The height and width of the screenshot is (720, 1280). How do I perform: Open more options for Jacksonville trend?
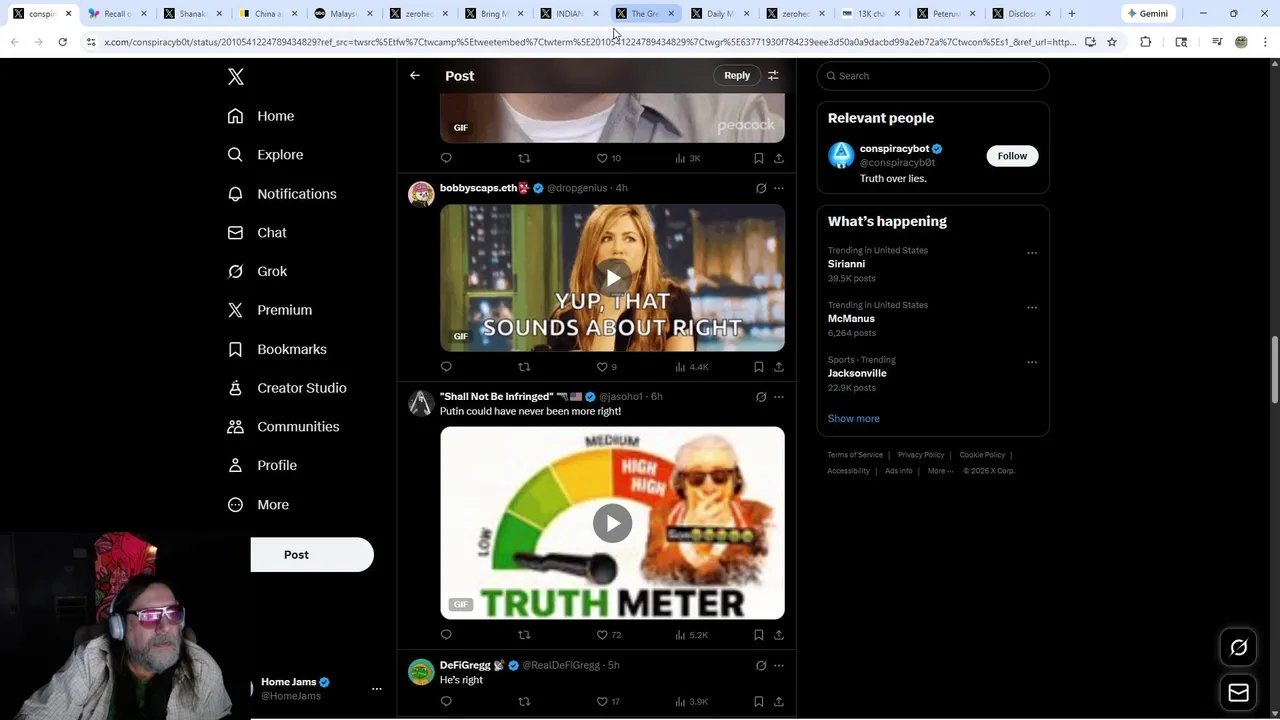pyautogui.click(x=1032, y=362)
